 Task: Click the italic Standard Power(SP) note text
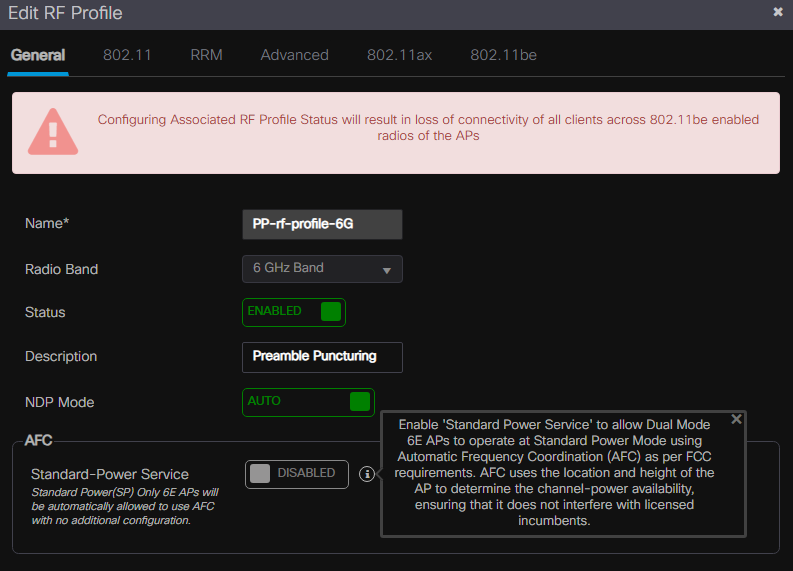[x=124, y=506]
